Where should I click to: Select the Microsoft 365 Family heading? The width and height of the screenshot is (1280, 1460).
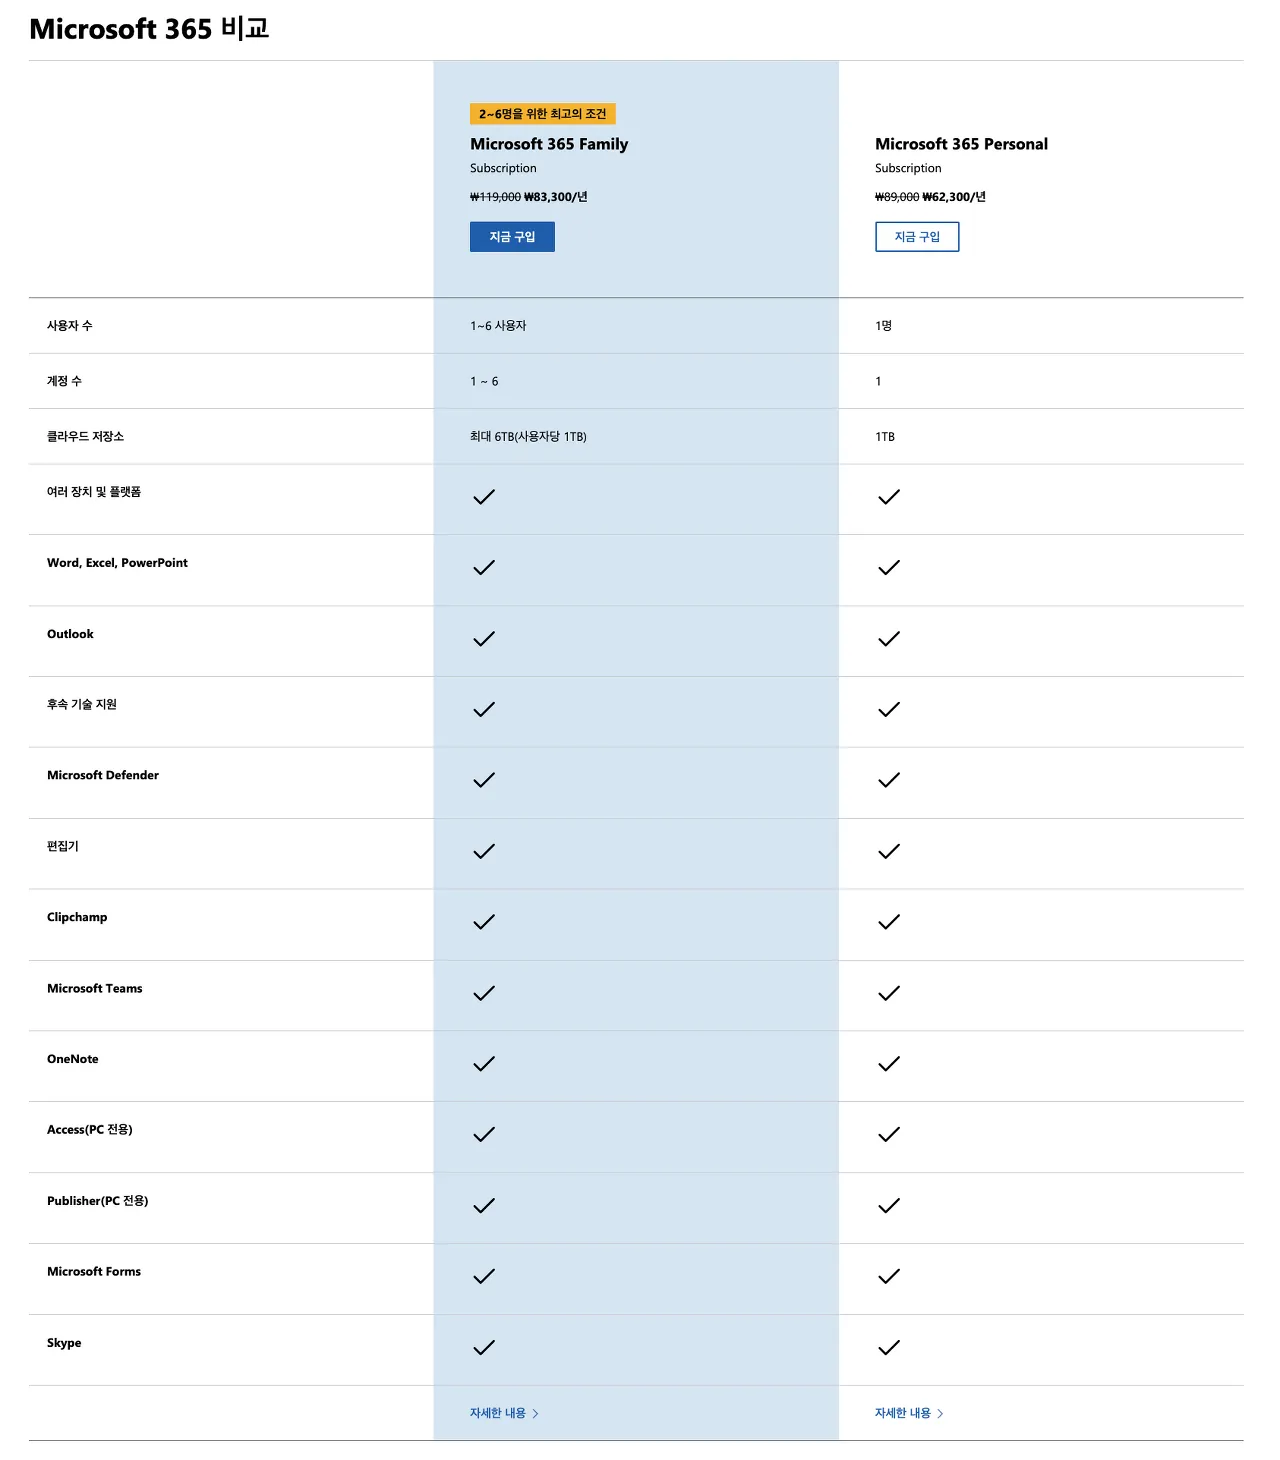(x=549, y=144)
